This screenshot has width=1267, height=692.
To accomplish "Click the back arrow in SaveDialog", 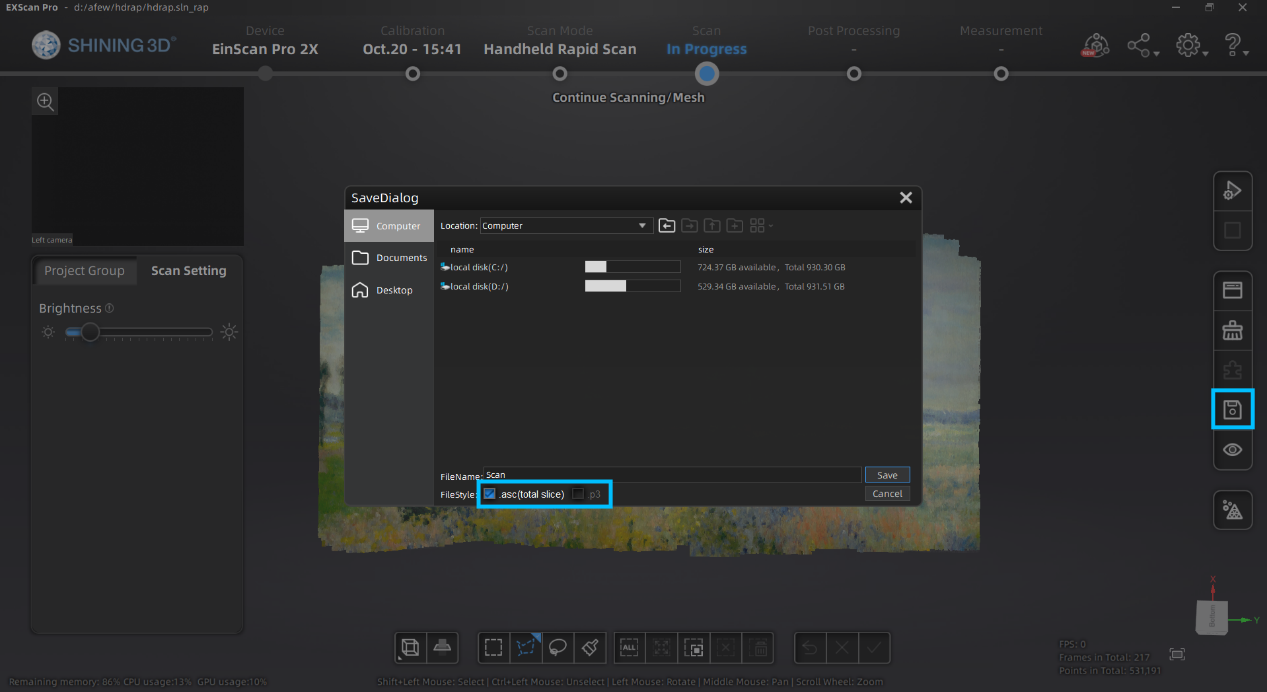I will (667, 226).
